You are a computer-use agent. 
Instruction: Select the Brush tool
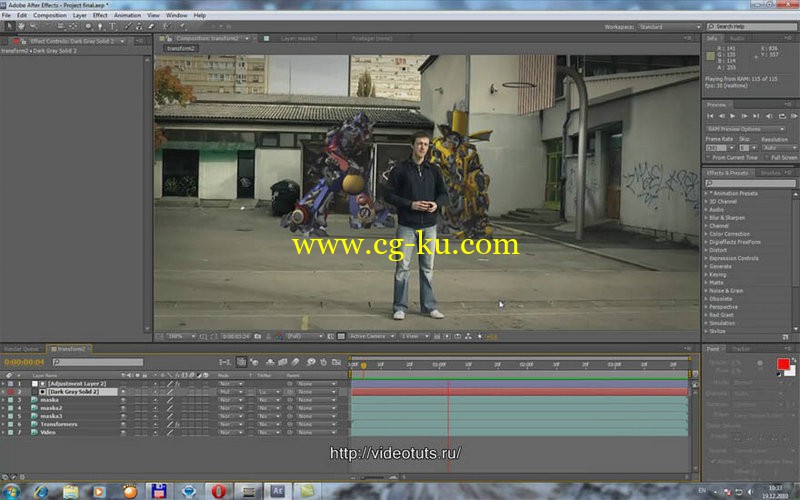tap(128, 26)
